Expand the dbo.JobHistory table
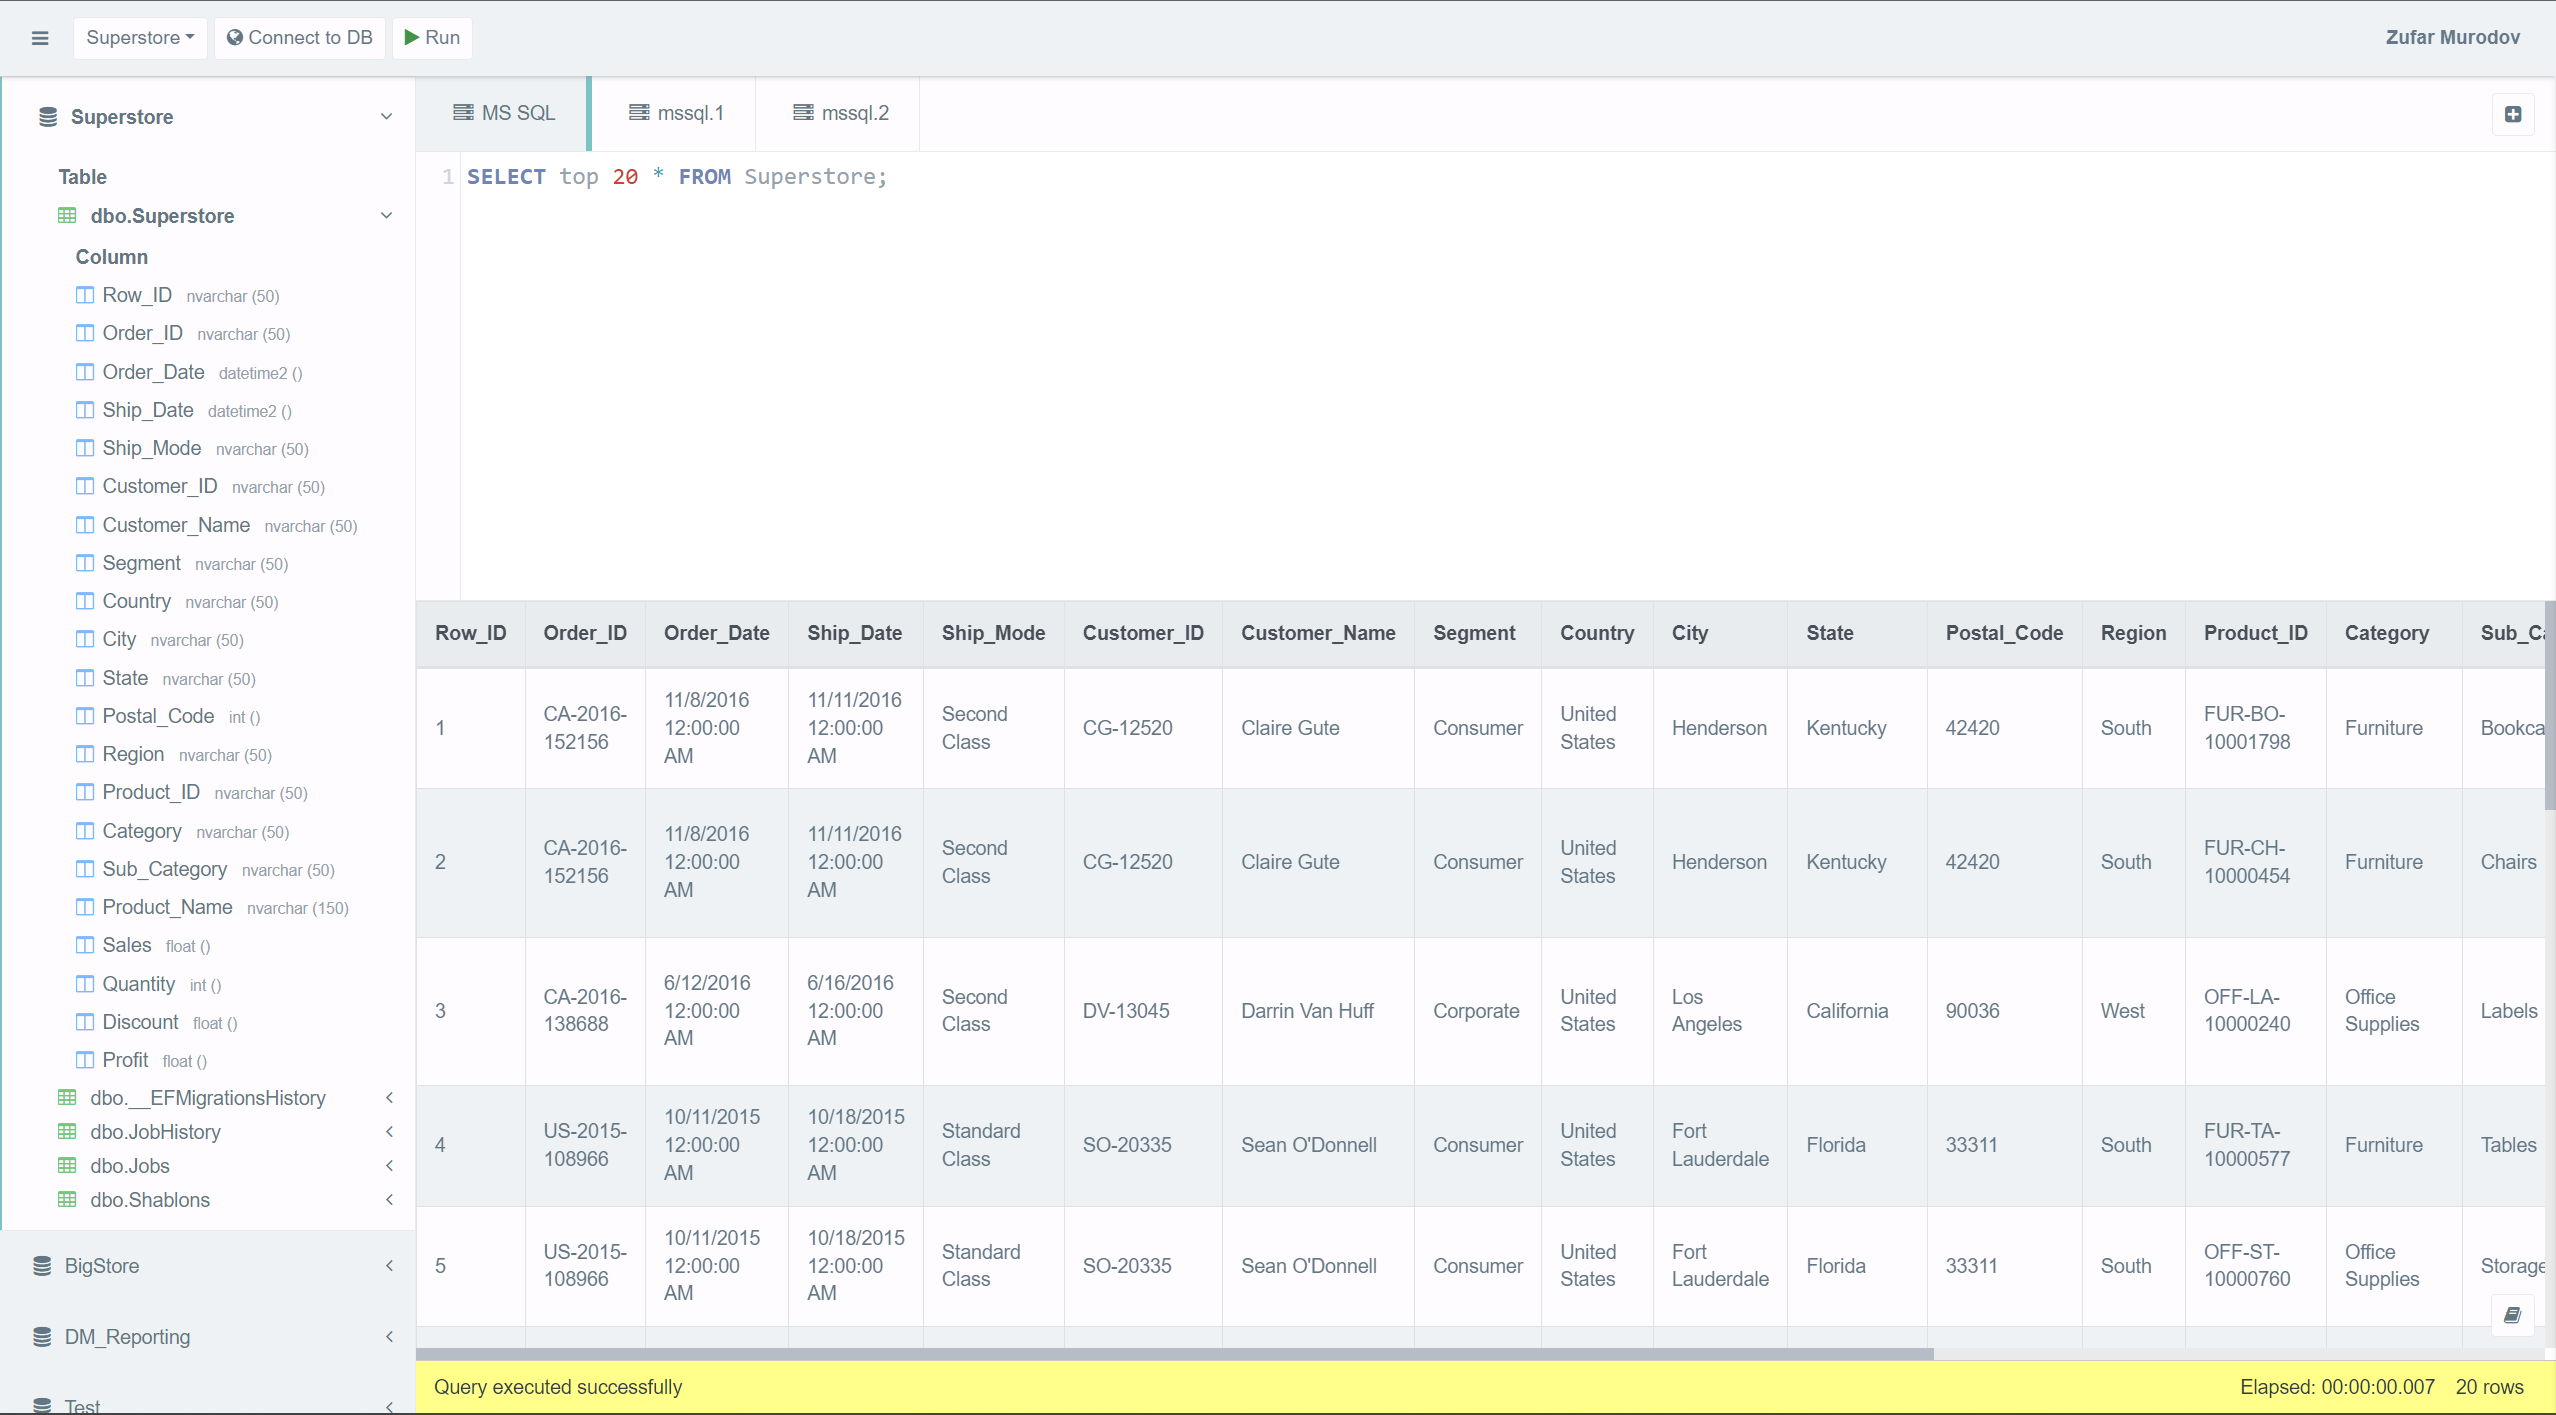 point(389,1132)
